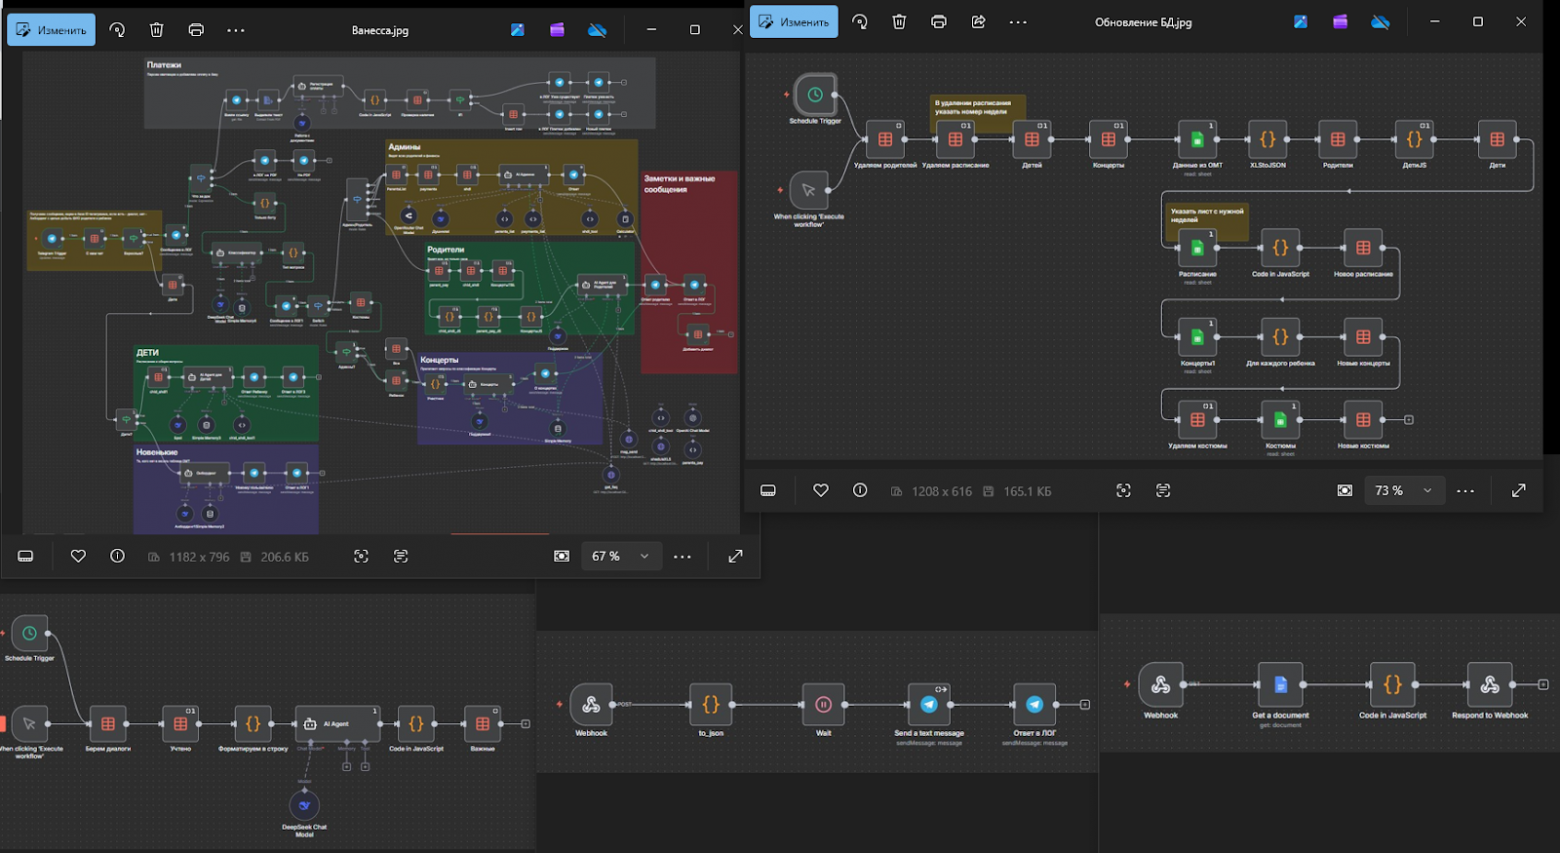Share the Обновление БД.jpg image
Viewport: 1560px width, 853px height.
(x=978, y=22)
